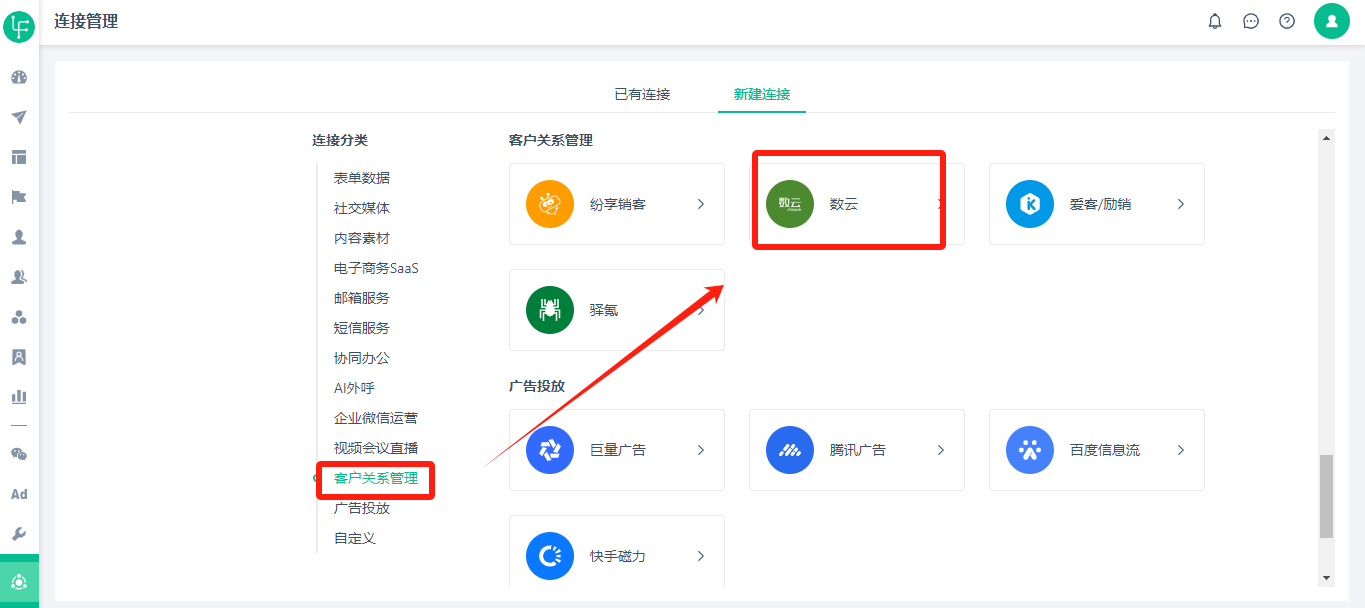Expand the 驿氪 card arrow

point(701,310)
